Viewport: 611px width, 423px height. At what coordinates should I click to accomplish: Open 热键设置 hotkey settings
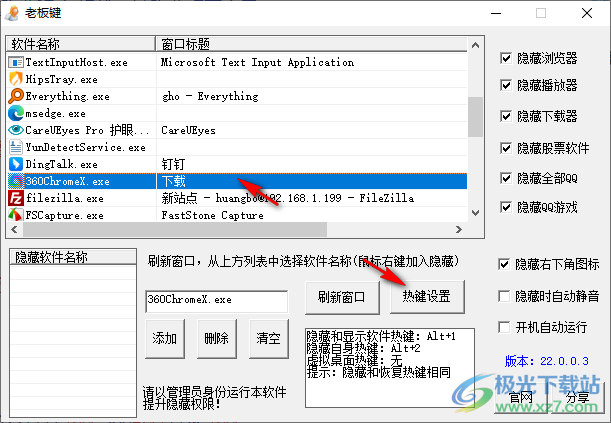[427, 296]
